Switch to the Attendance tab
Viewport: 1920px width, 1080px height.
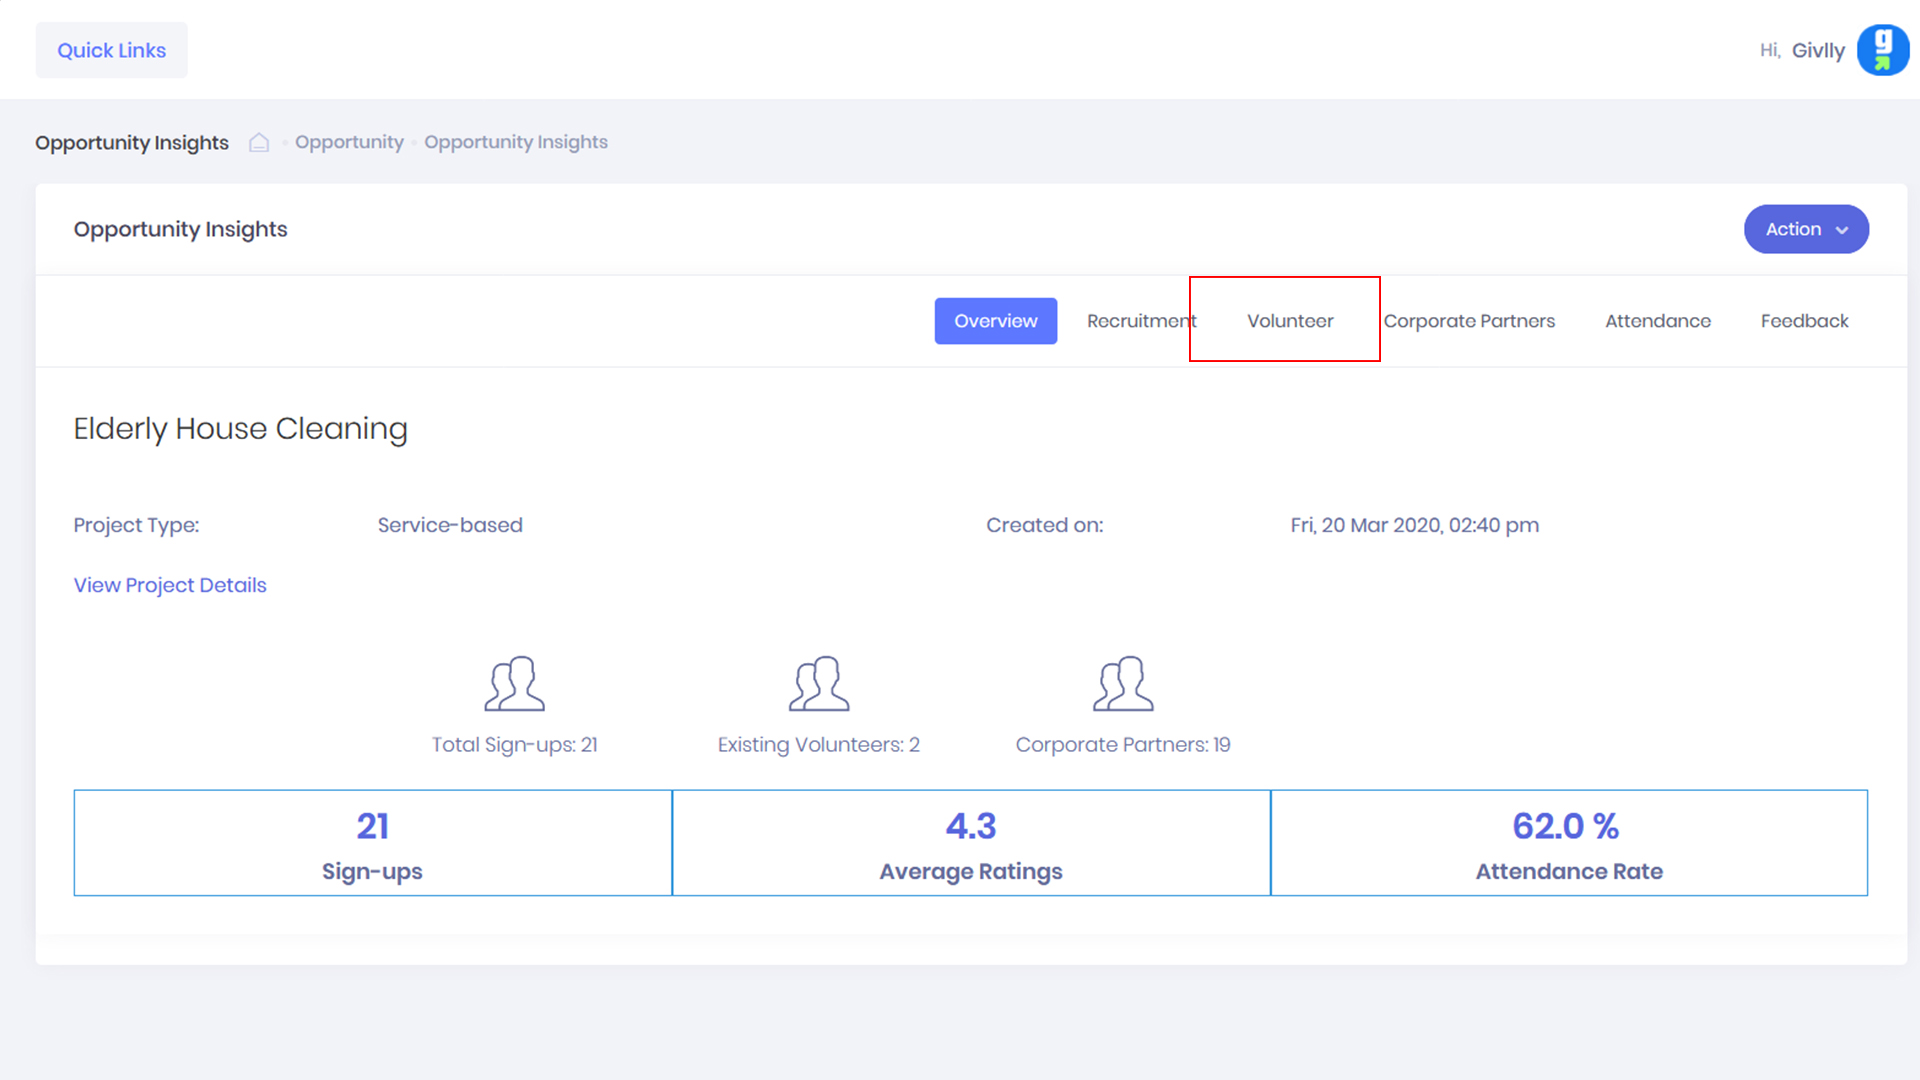coord(1657,321)
